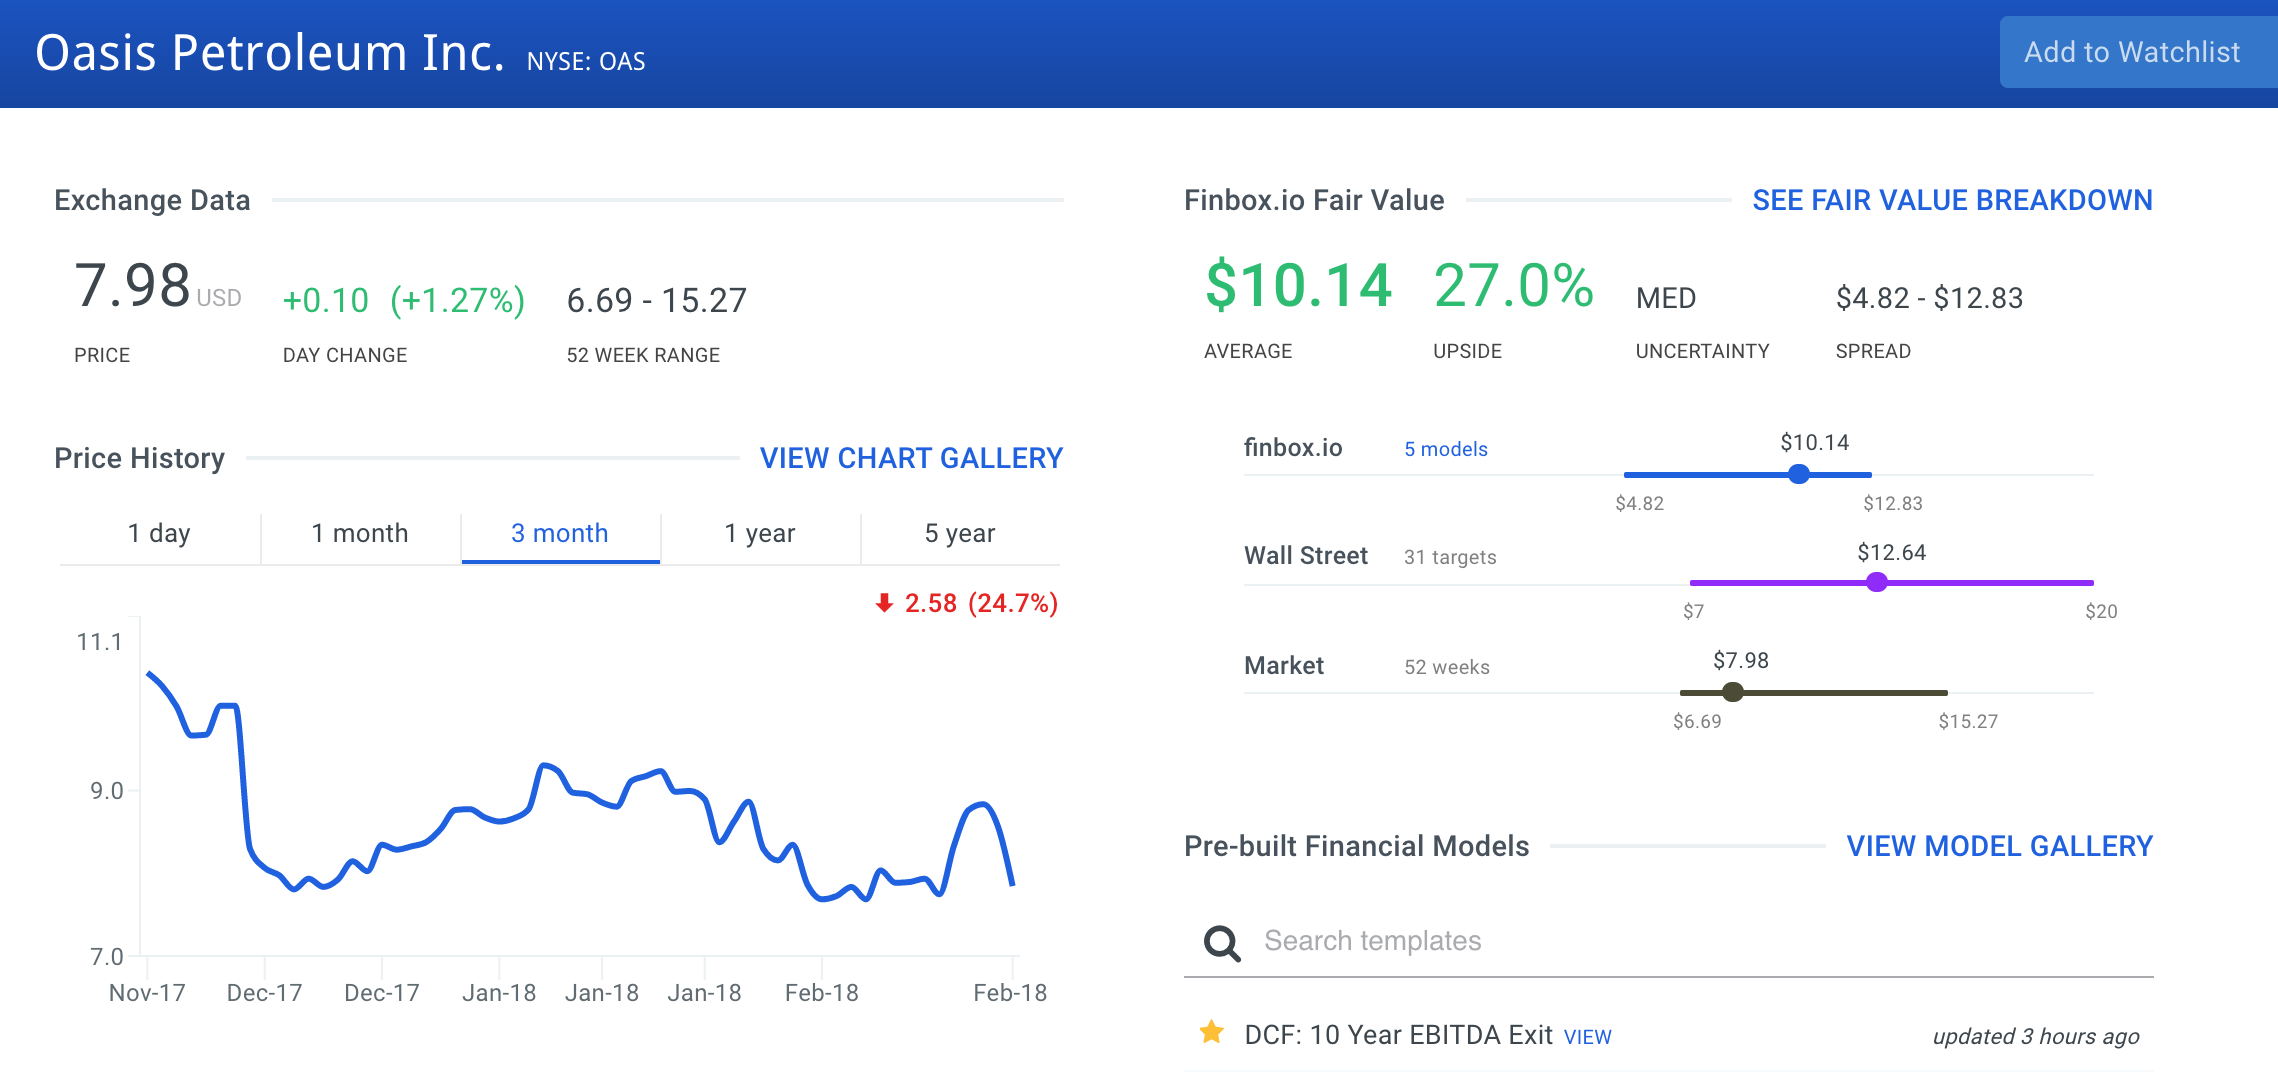This screenshot has height=1072, width=2278.
Task: Click the $20 Wall Street upper bound
Action: tap(2101, 611)
